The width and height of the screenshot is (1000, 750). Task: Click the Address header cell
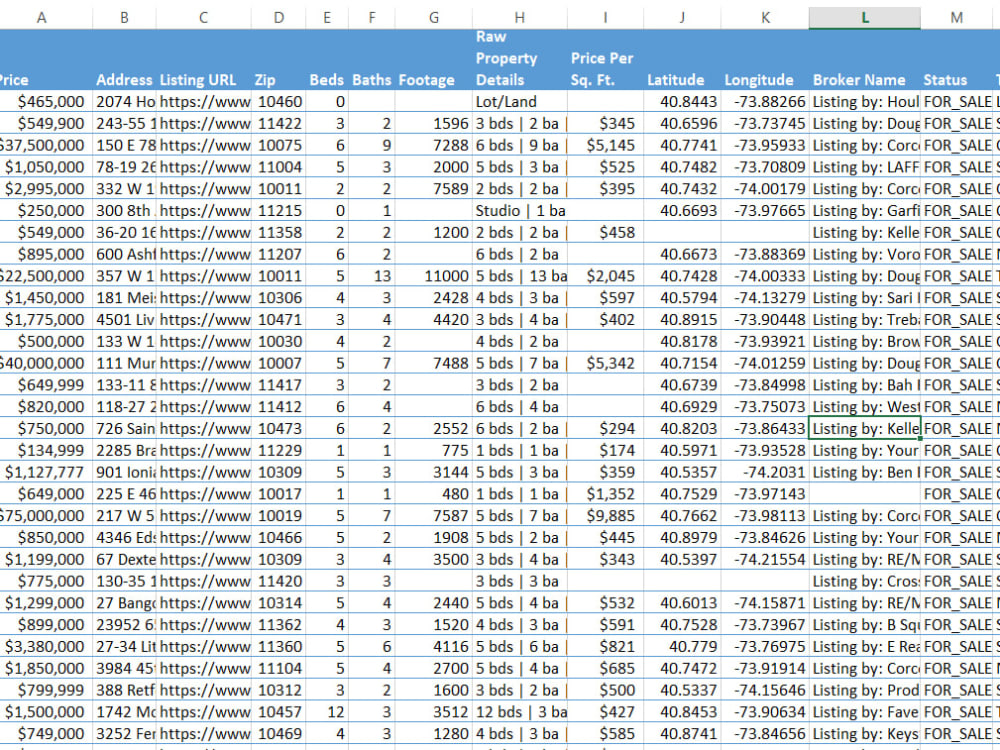124,60
